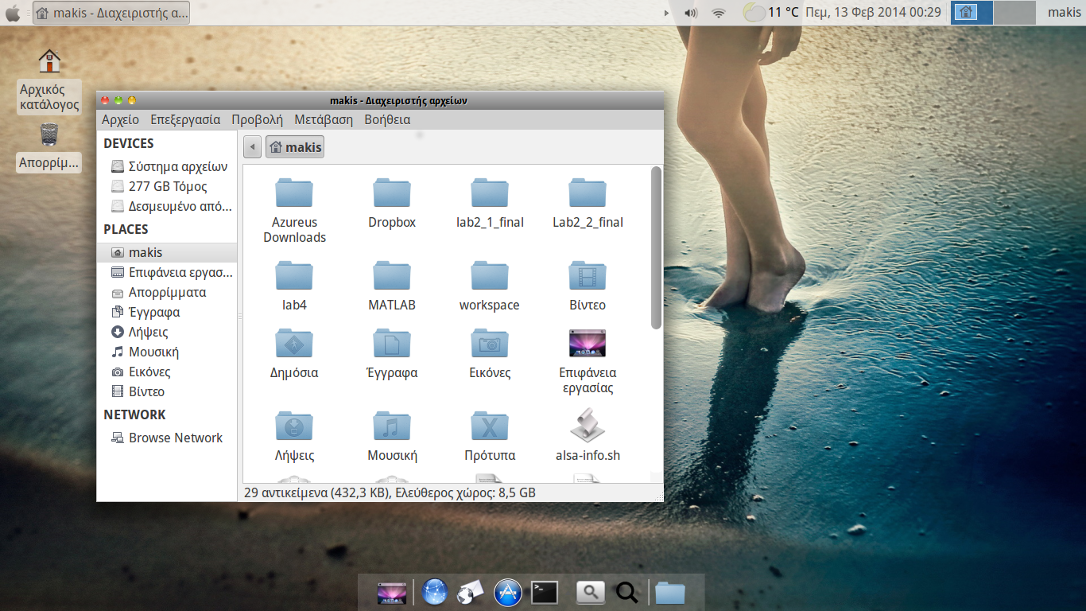This screenshot has width=1086, height=611.
Task: Open the makis user menu
Action: pyautogui.click(x=1064, y=13)
